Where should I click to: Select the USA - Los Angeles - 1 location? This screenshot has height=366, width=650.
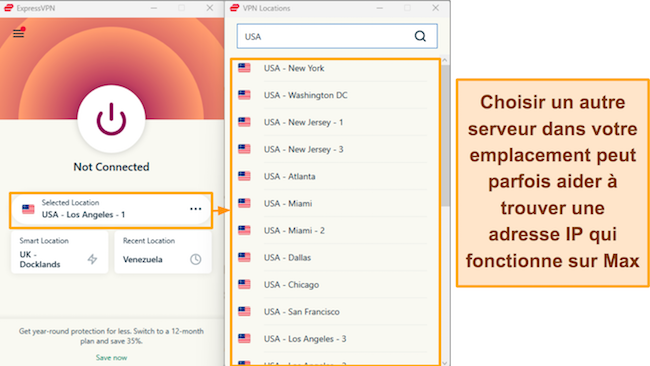point(111,210)
